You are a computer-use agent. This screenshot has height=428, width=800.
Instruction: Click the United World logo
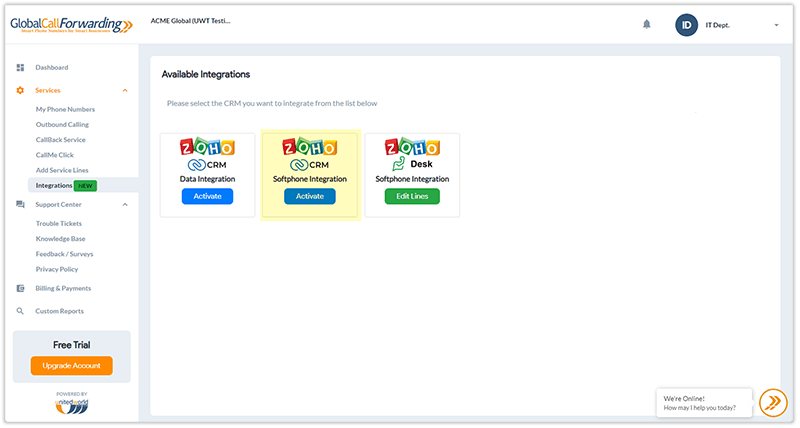pyautogui.click(x=71, y=406)
